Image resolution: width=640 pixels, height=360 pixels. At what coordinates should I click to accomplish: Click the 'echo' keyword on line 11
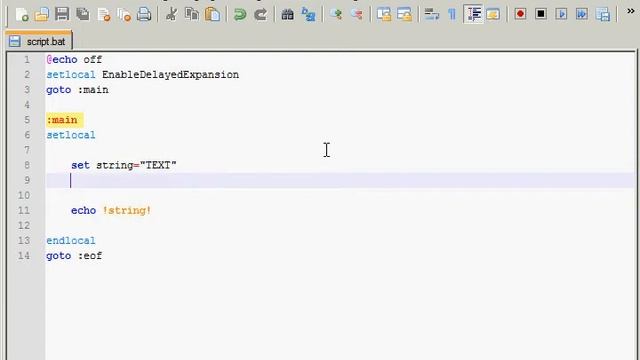(x=84, y=211)
